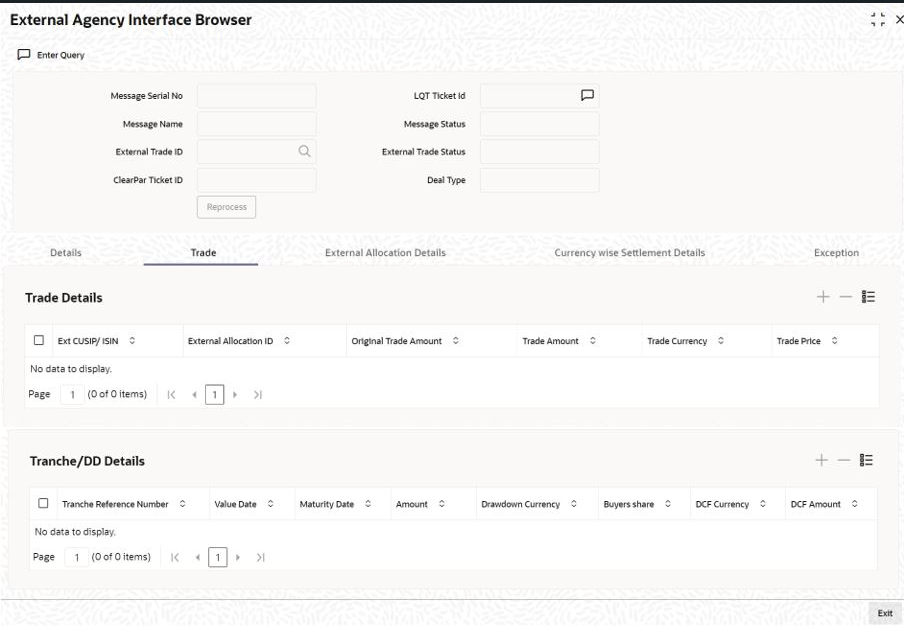
Task: Delete row from Tranche/DD Details table
Action: coord(844,460)
